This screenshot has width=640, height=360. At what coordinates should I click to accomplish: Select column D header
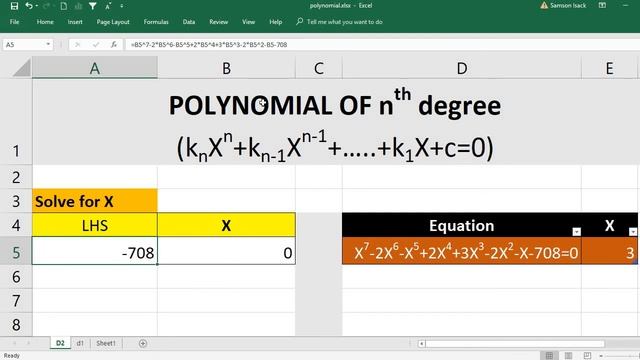click(x=462, y=68)
